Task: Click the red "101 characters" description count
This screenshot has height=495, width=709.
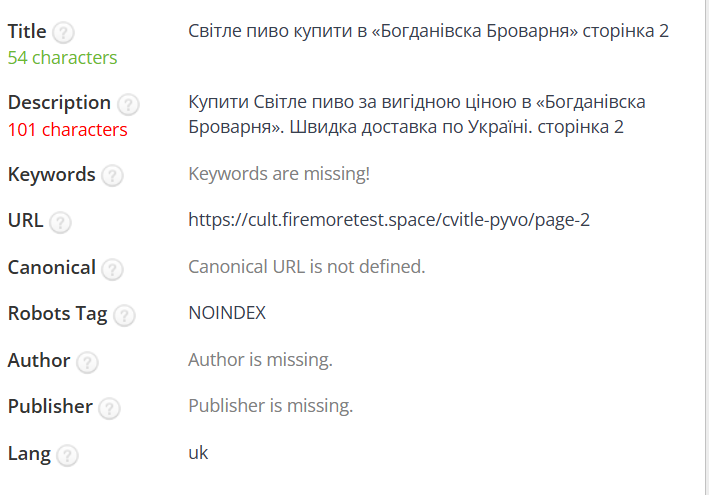Action: click(67, 129)
